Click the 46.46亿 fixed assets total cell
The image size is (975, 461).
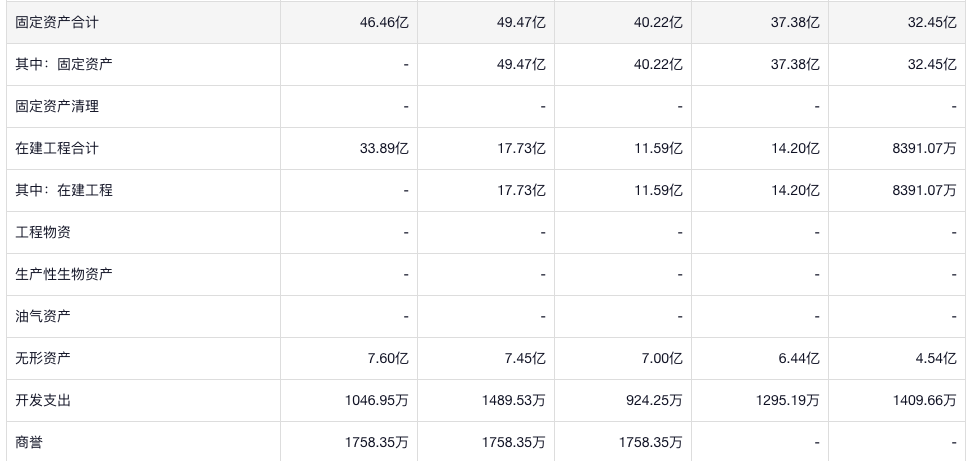[x=384, y=22]
